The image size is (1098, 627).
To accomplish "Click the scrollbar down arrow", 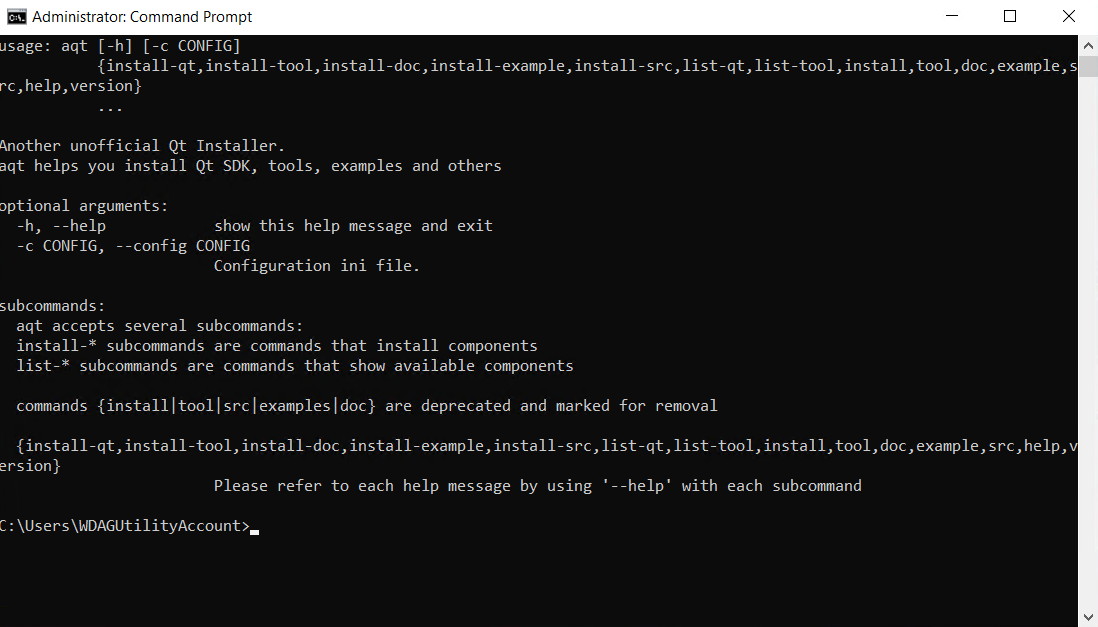I will click(1088, 617).
